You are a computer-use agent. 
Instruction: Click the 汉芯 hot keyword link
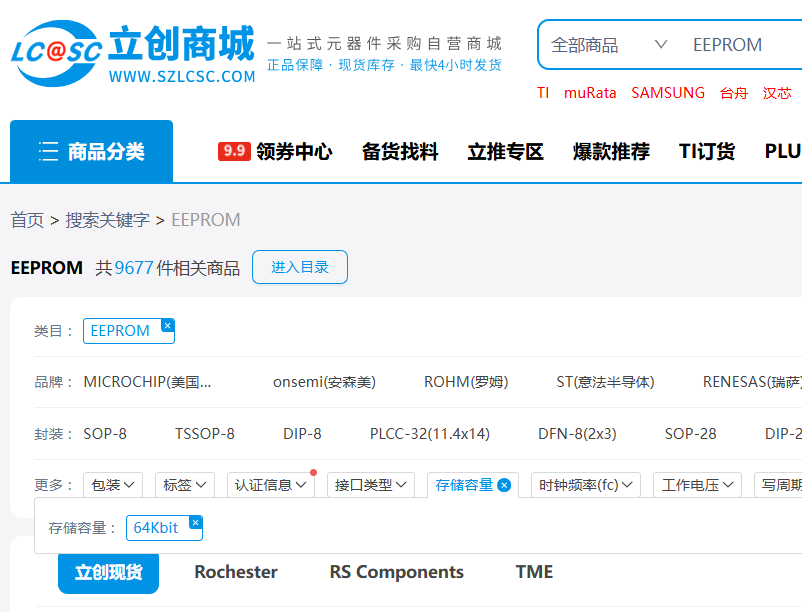click(777, 93)
